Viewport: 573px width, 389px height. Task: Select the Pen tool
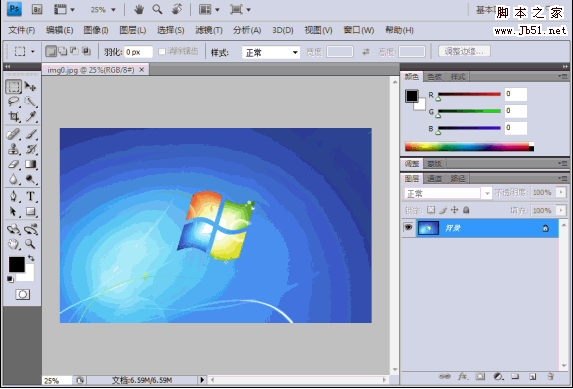coord(14,197)
